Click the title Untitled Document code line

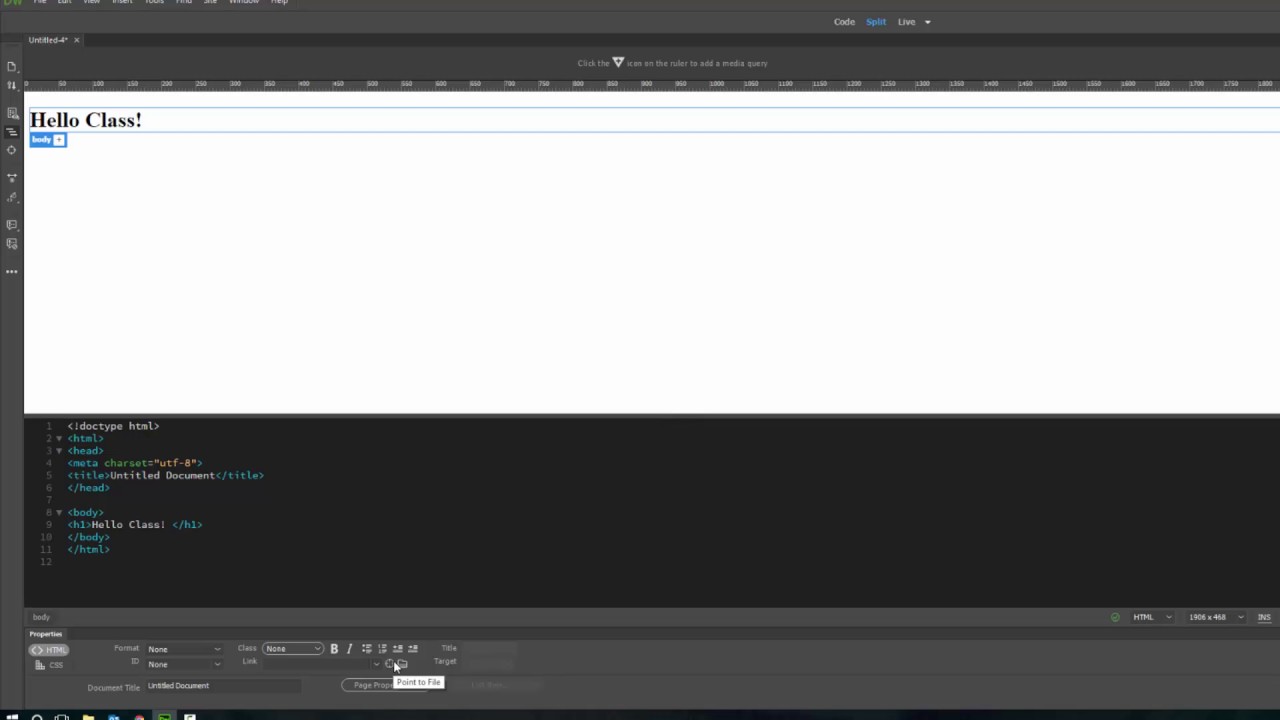tap(166, 475)
